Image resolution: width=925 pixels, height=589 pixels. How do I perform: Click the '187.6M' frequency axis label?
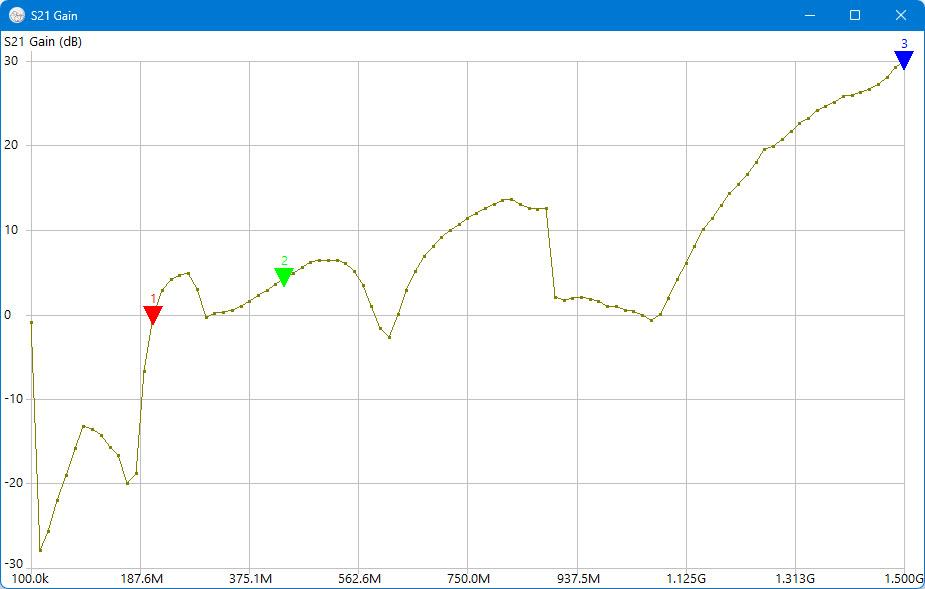click(x=142, y=578)
